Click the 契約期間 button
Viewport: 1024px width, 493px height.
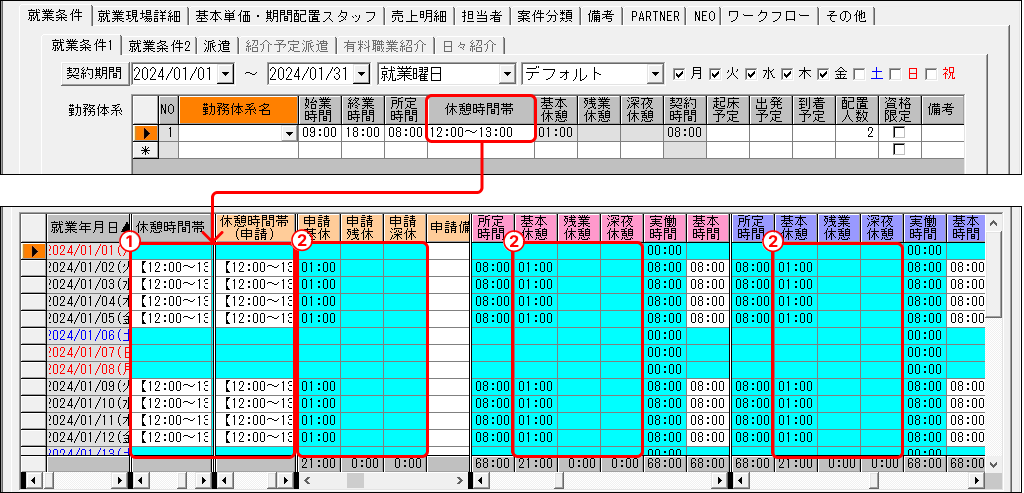(94, 74)
